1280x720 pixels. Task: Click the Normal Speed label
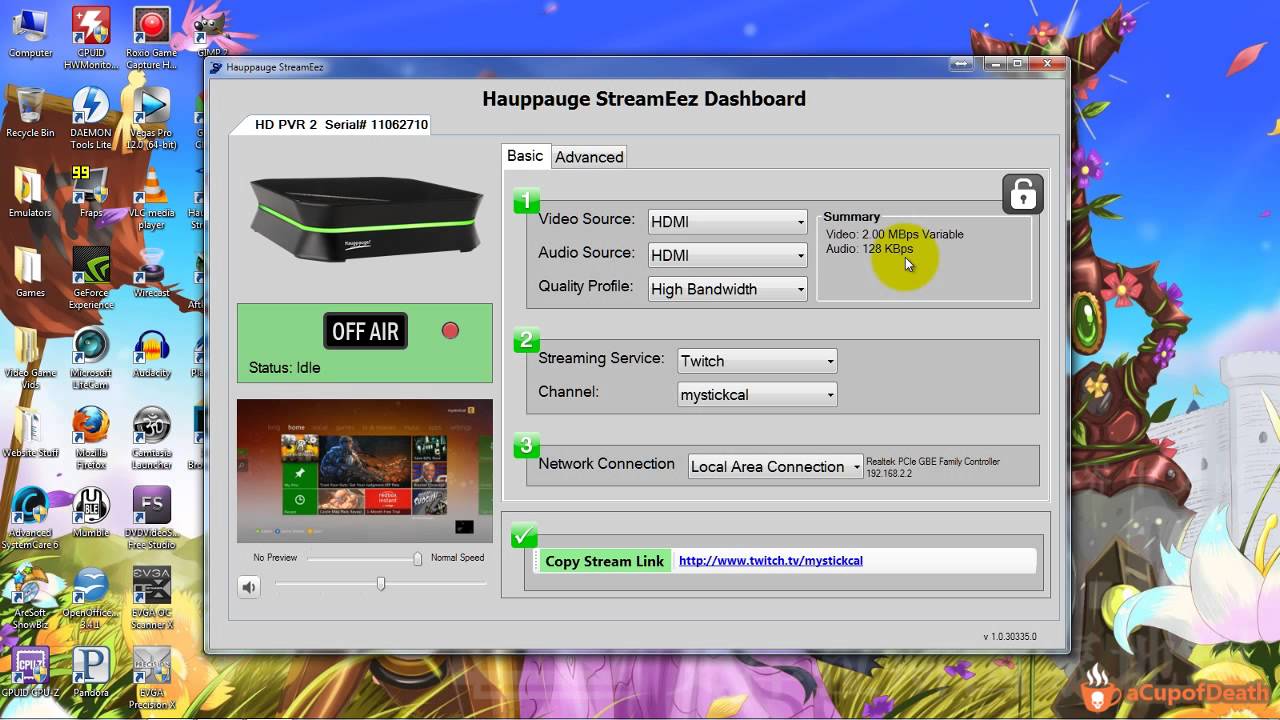[x=457, y=558]
